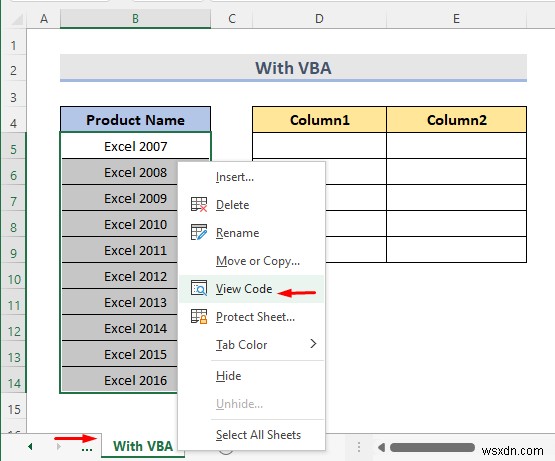Click the With VBA title cell
Viewport: 555px width, 461px height.
click(x=293, y=68)
